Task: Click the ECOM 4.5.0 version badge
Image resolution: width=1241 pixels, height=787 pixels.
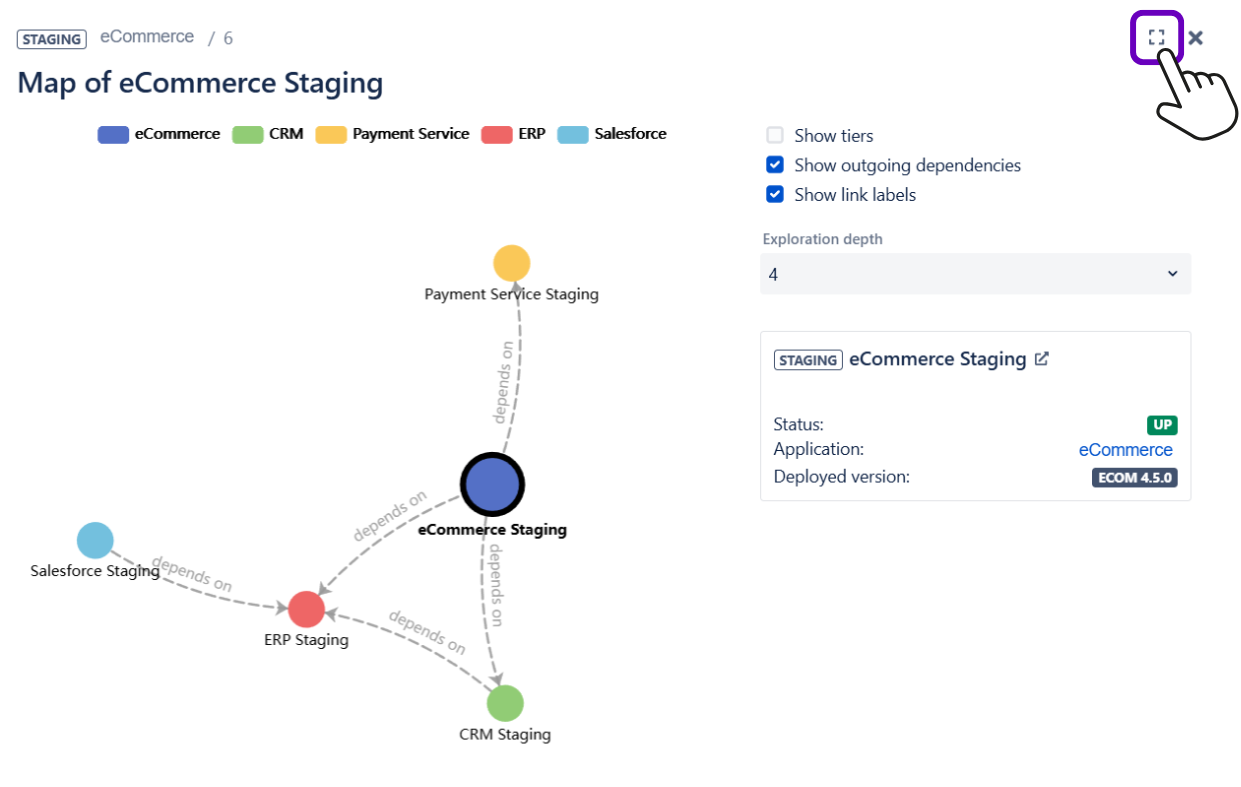Action: pyautogui.click(x=1134, y=477)
